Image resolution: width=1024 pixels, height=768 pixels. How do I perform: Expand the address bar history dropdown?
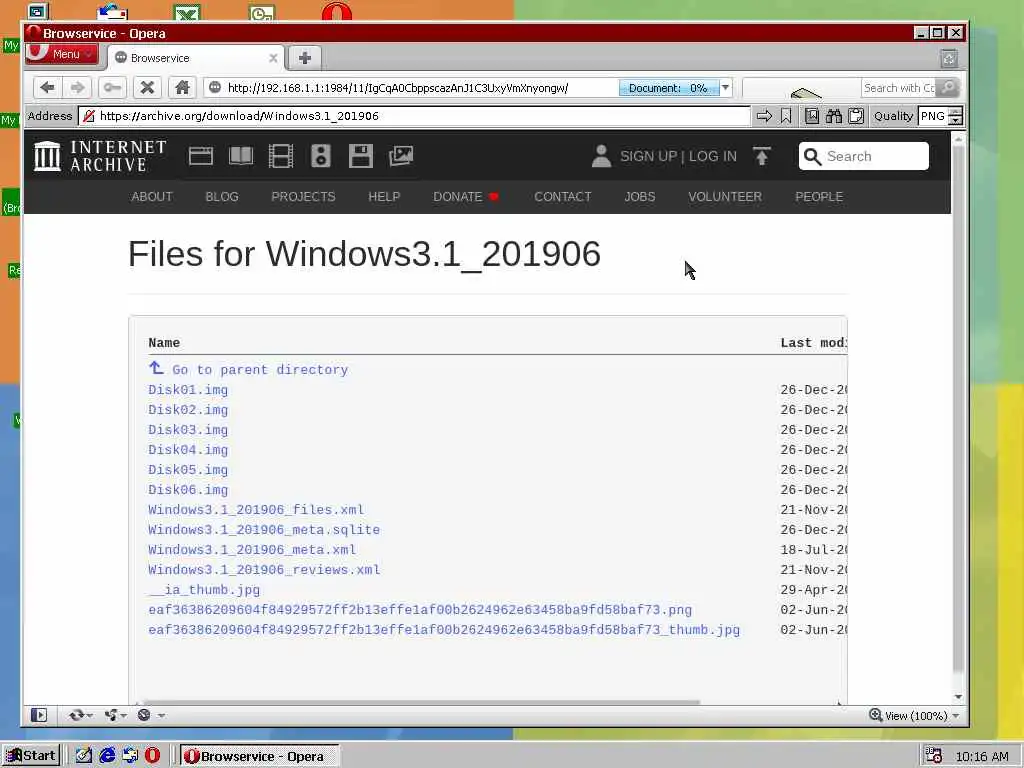pos(725,88)
